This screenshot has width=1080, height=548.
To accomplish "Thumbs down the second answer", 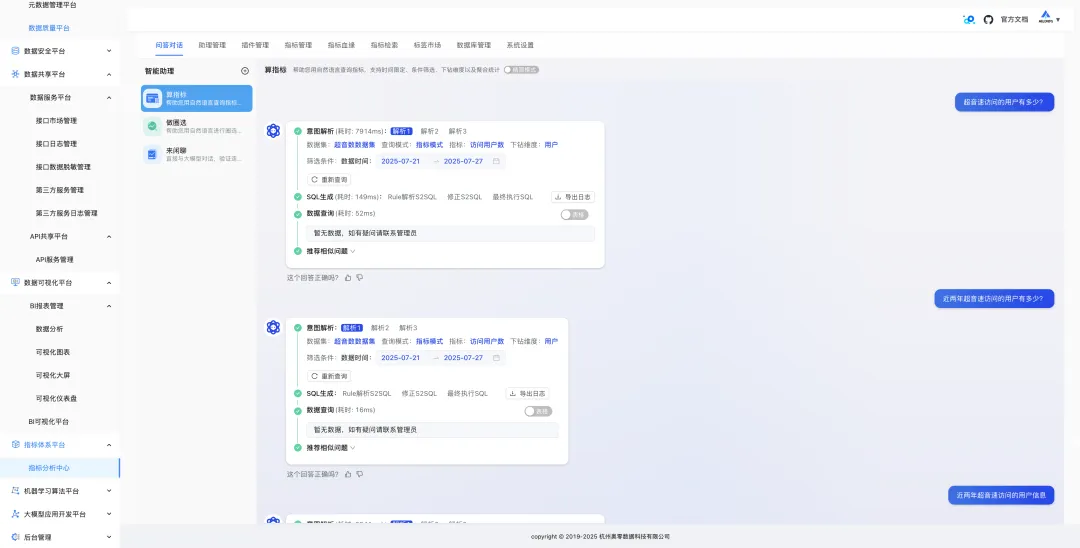I will pyautogui.click(x=360, y=474).
